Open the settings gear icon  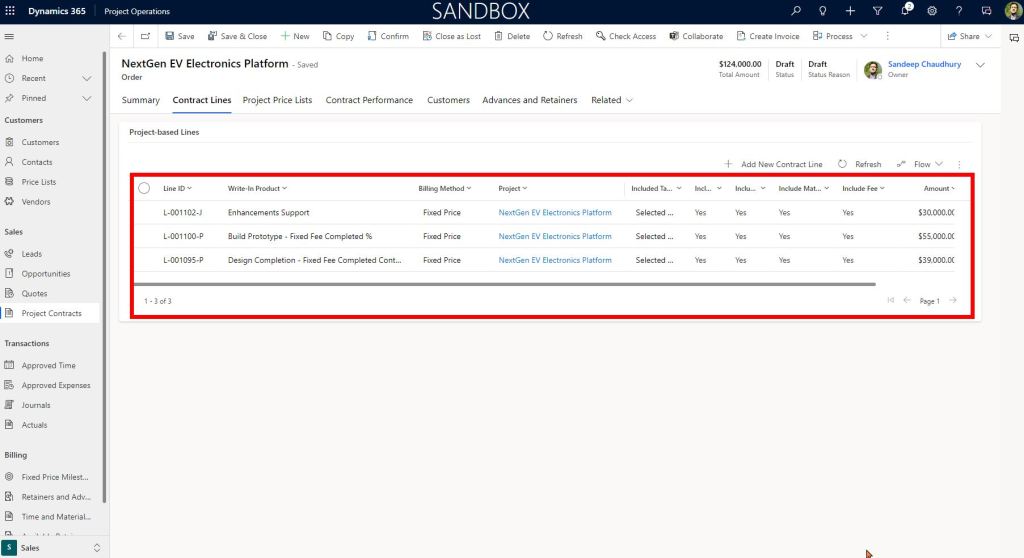(x=931, y=11)
